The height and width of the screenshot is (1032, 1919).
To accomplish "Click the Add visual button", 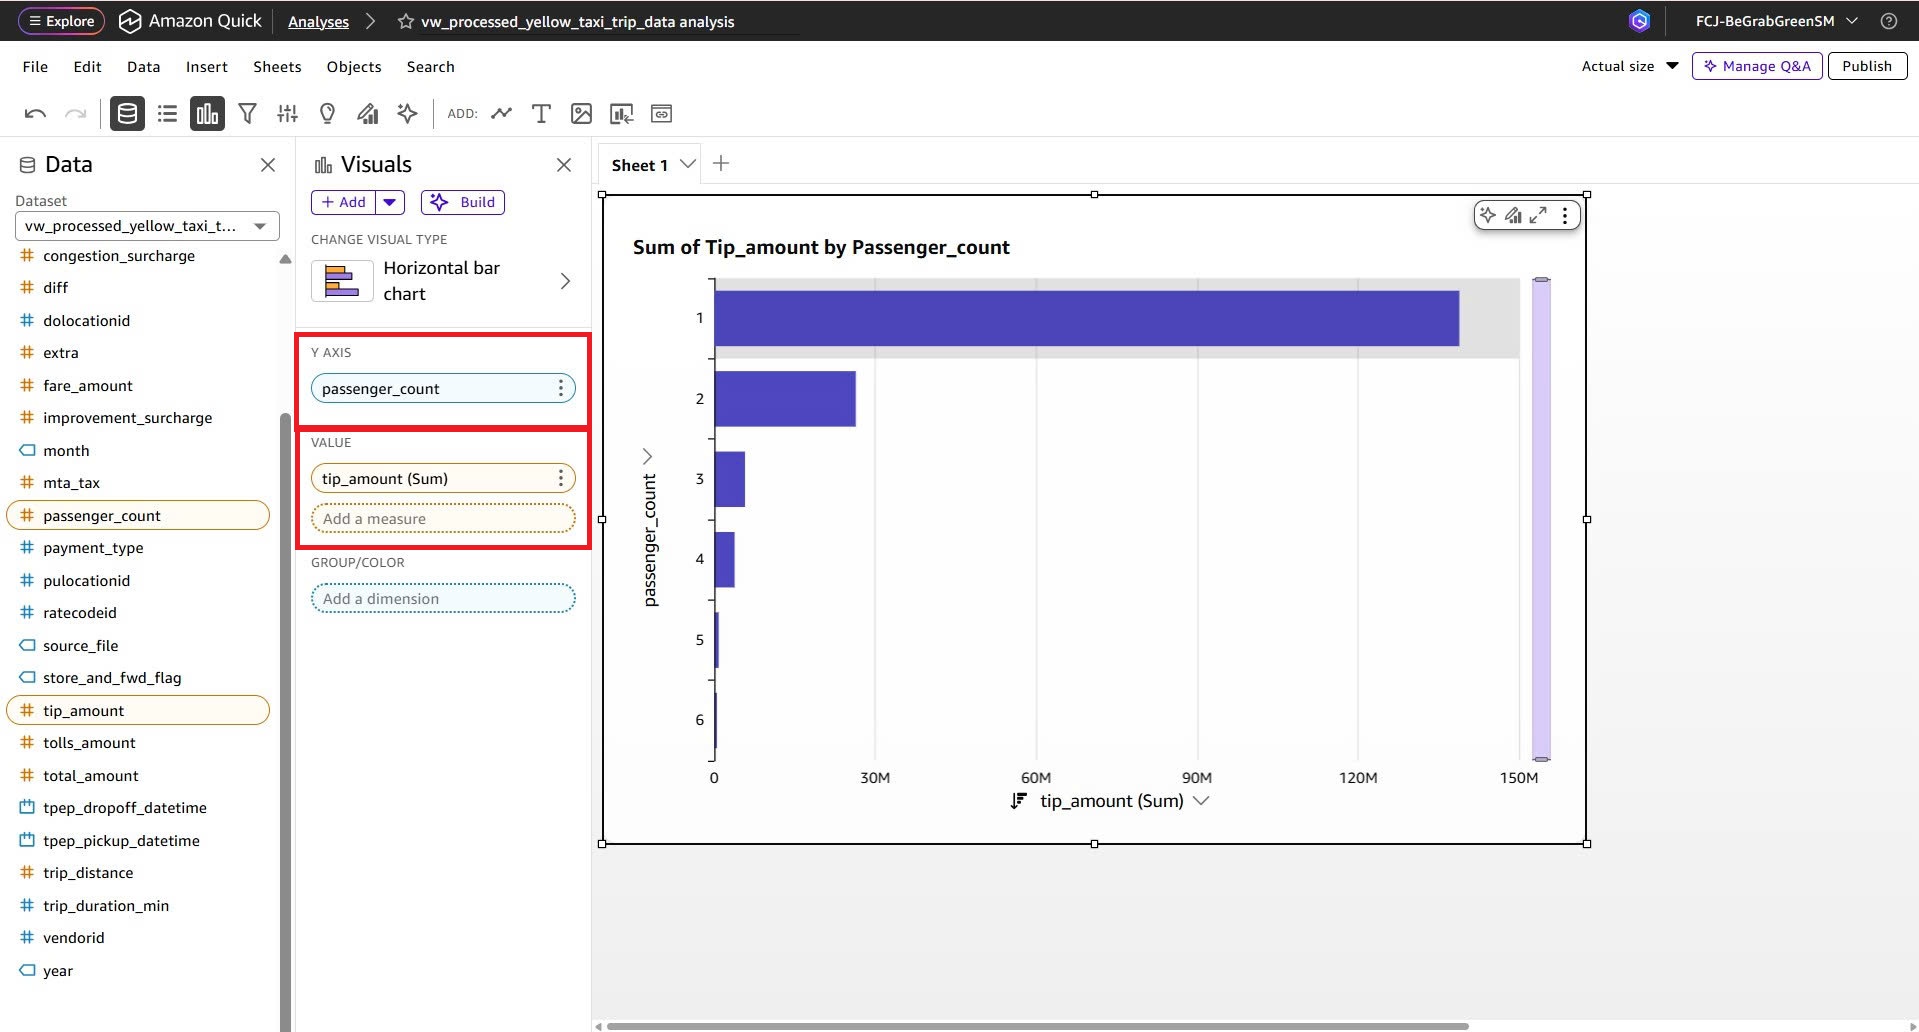I will [x=344, y=202].
